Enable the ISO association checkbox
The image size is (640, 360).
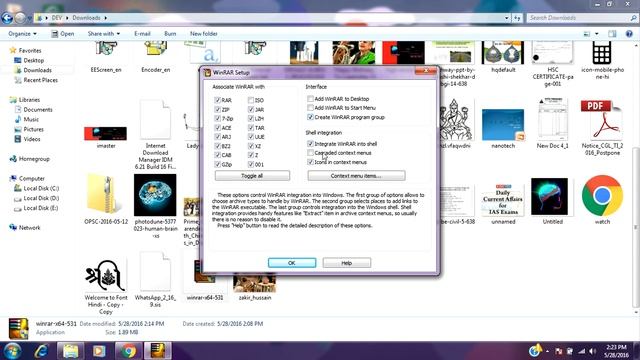[251, 100]
